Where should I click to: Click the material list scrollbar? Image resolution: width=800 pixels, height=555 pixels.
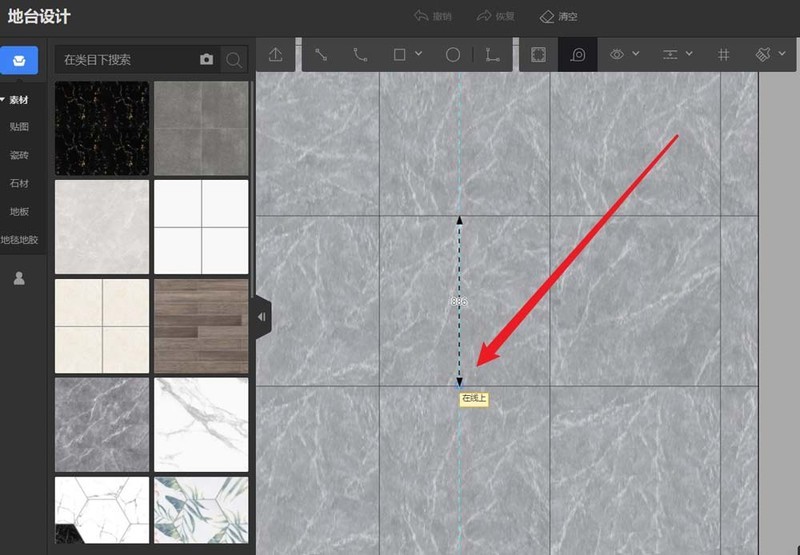click(252, 189)
